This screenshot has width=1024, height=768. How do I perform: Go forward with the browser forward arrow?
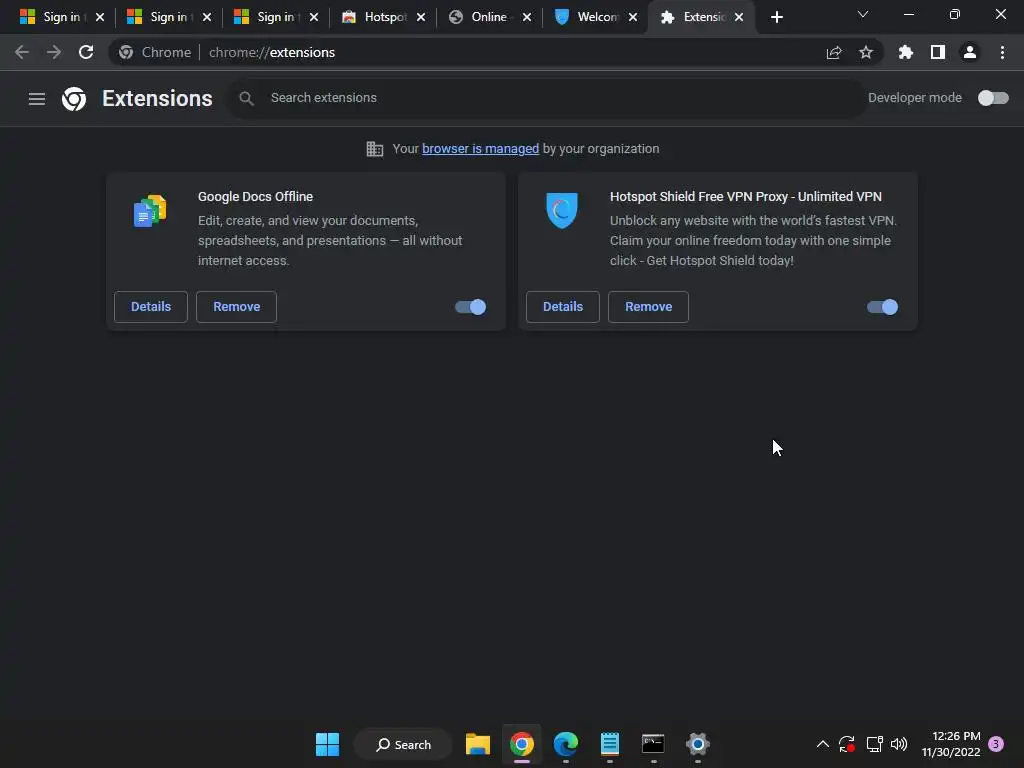pos(54,52)
